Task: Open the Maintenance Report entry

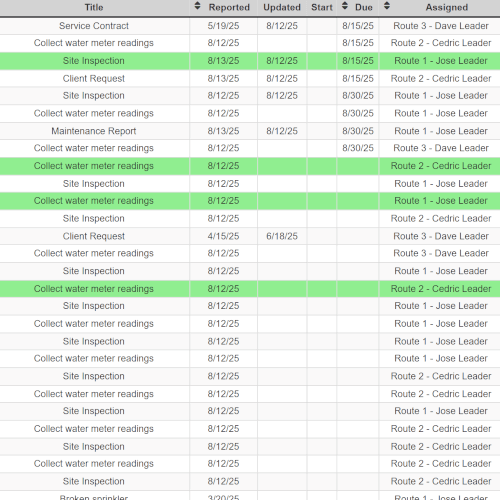Action: (x=94, y=131)
